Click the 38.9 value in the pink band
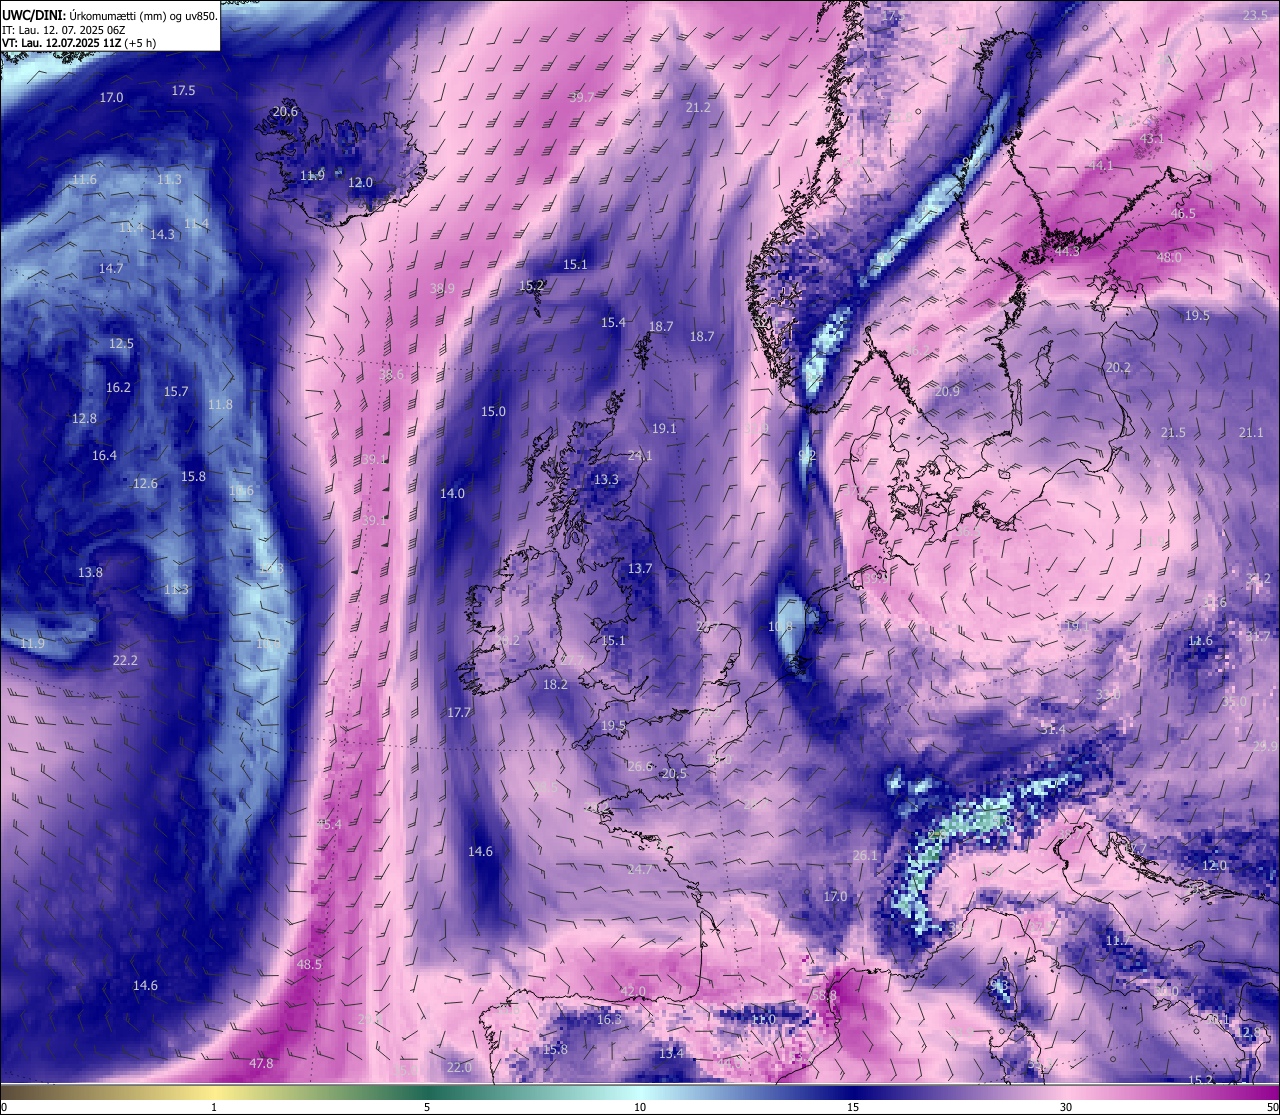The image size is (1280, 1115). click(x=442, y=289)
